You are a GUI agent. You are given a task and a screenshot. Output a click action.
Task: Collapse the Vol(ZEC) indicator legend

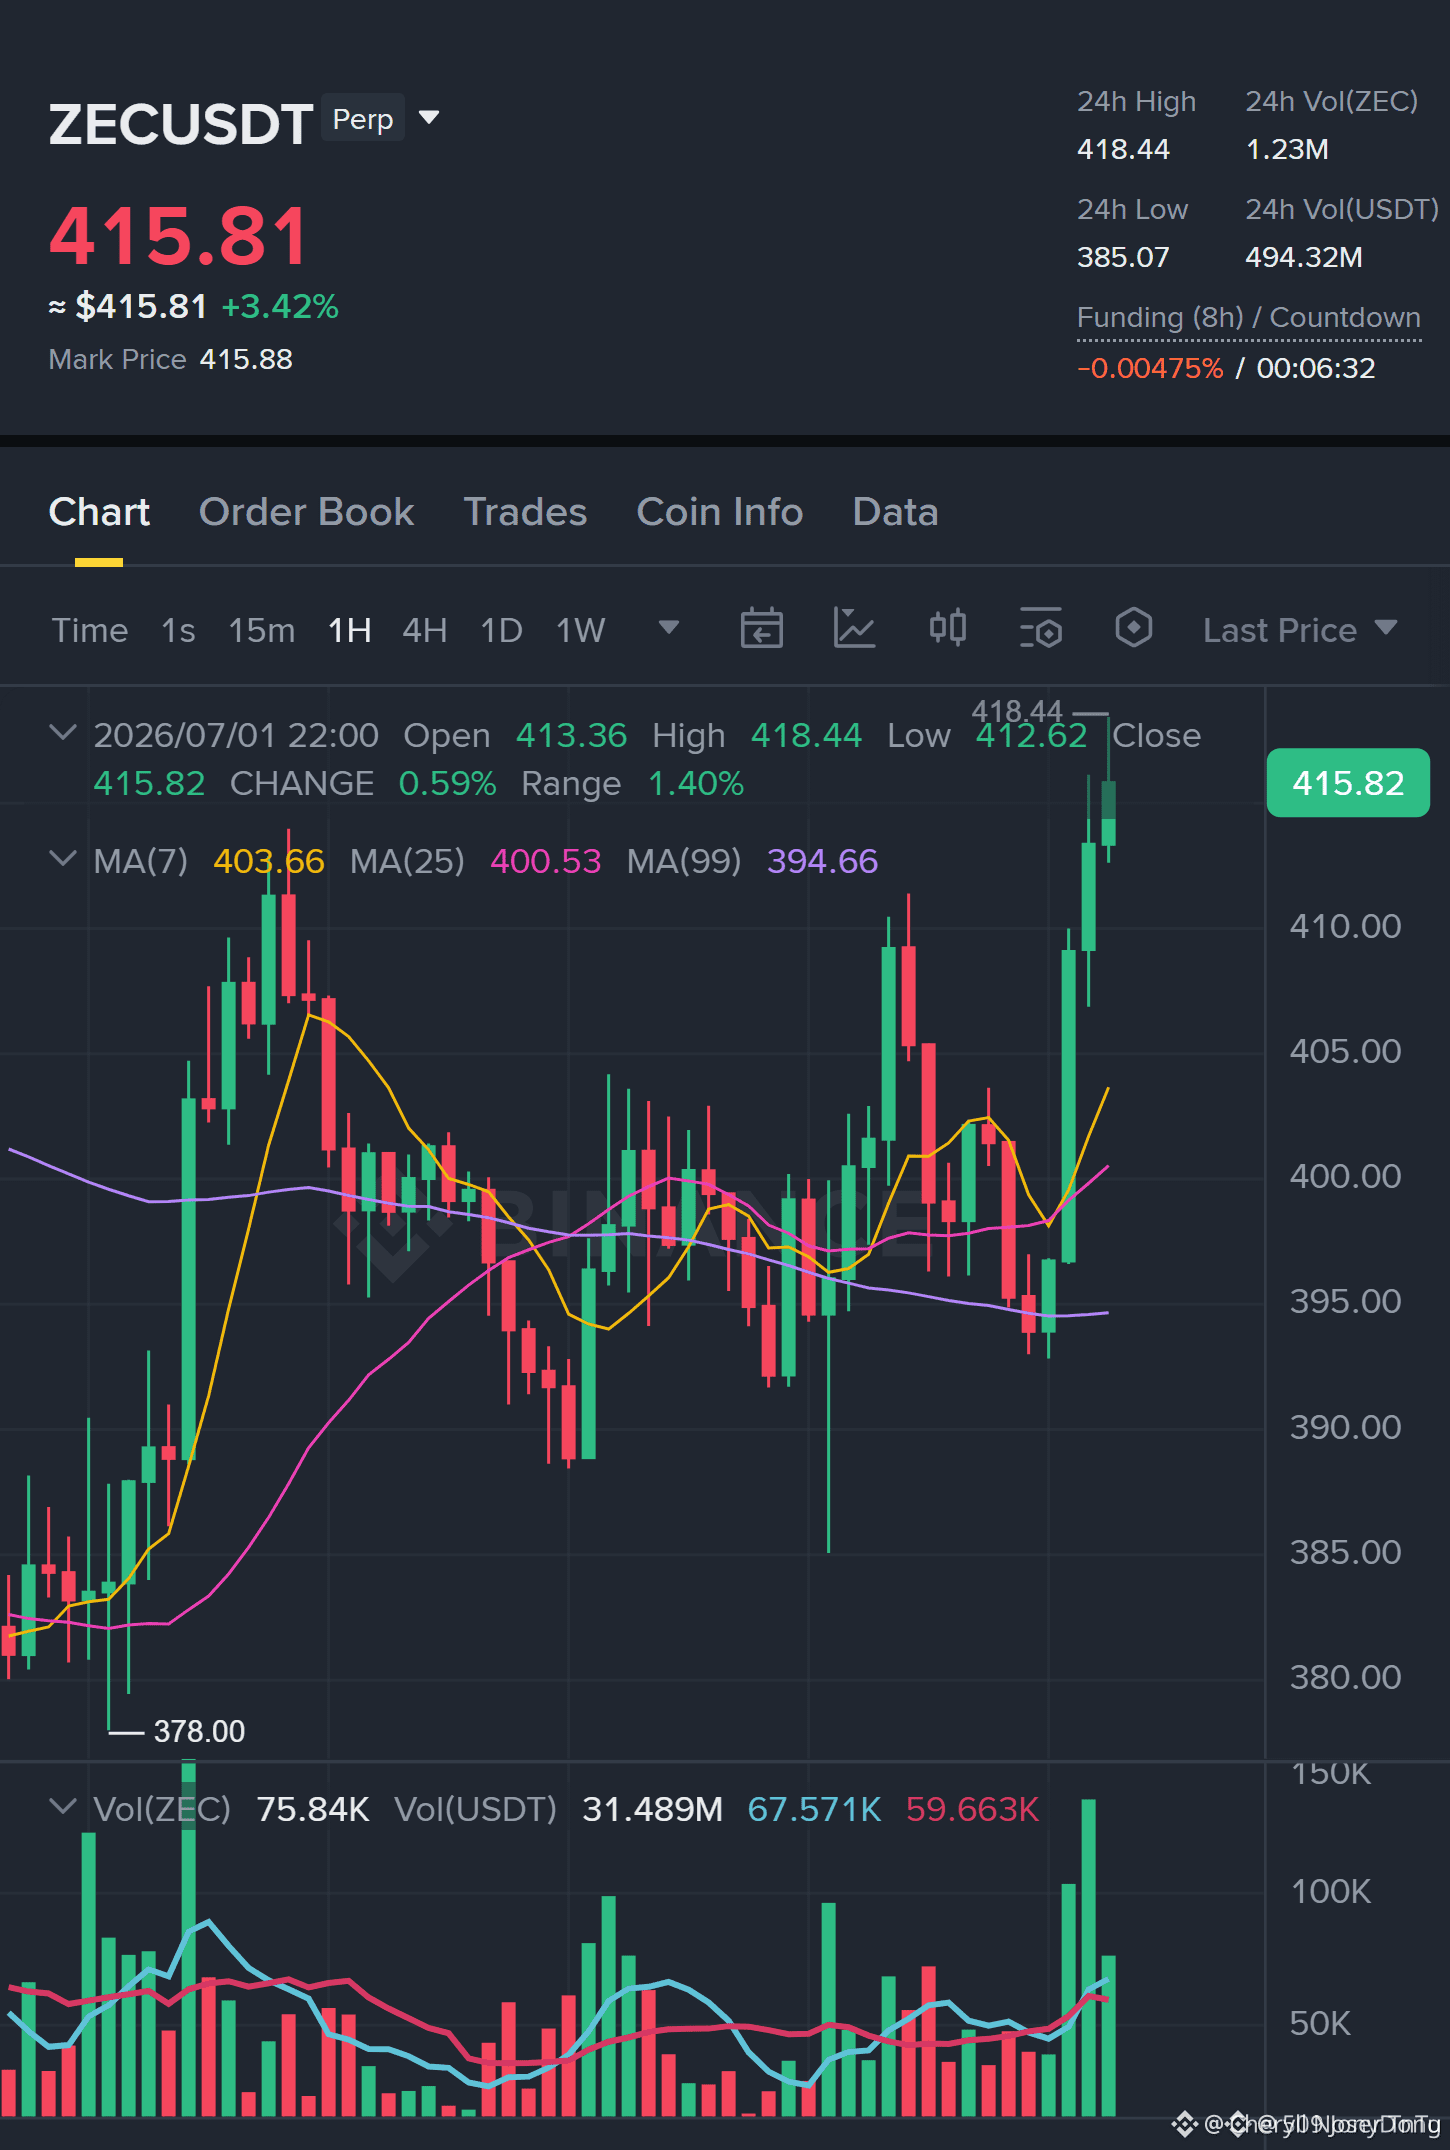63,1807
